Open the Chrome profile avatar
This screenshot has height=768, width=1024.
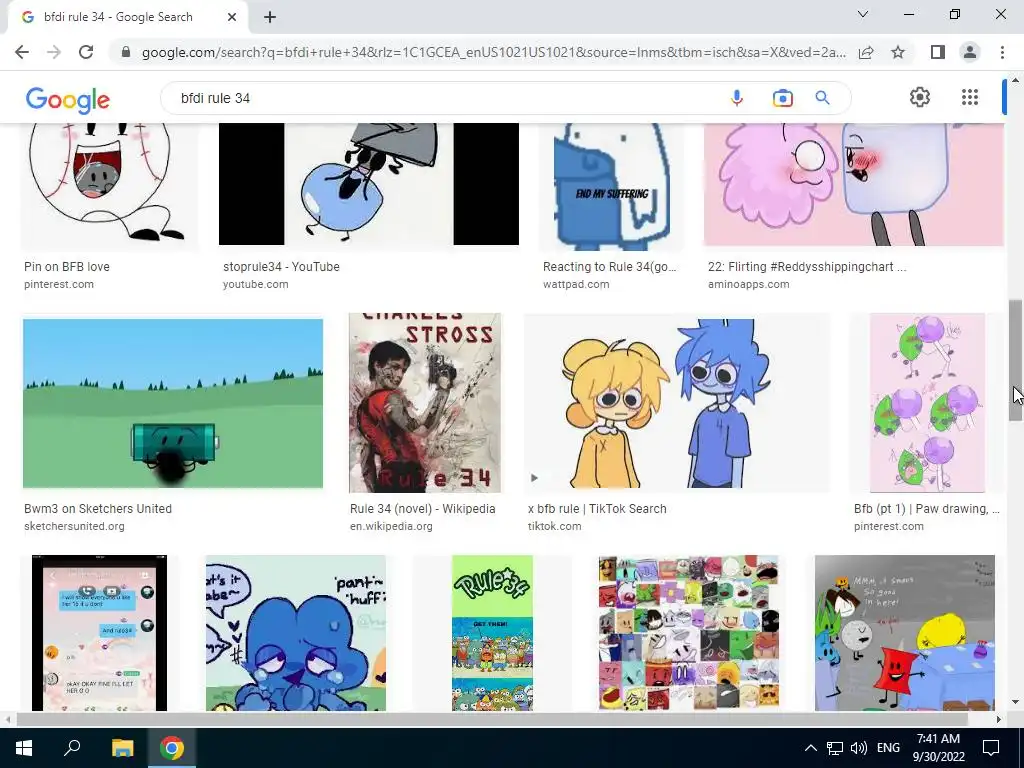point(970,52)
